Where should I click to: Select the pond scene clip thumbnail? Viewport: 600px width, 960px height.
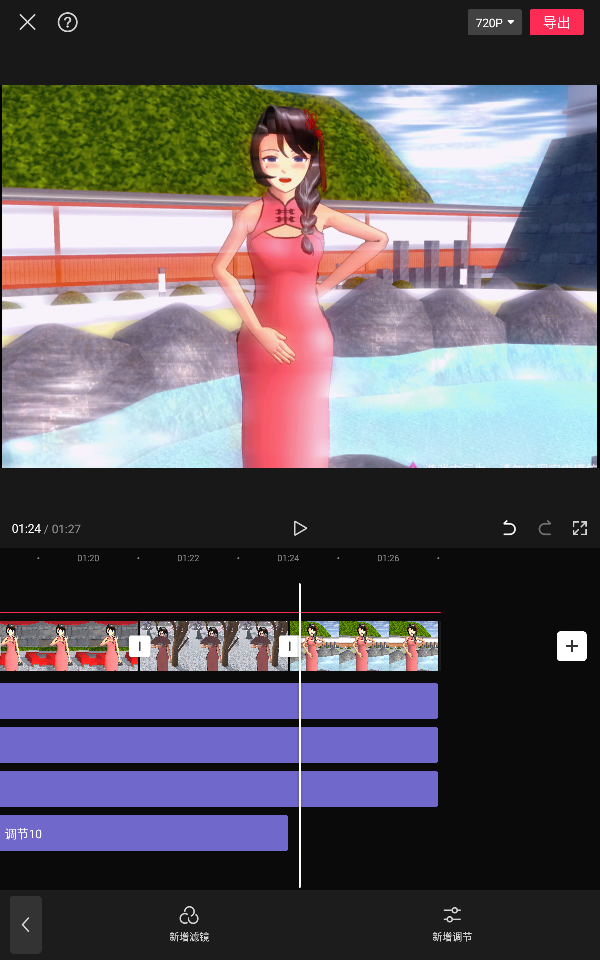[370, 646]
